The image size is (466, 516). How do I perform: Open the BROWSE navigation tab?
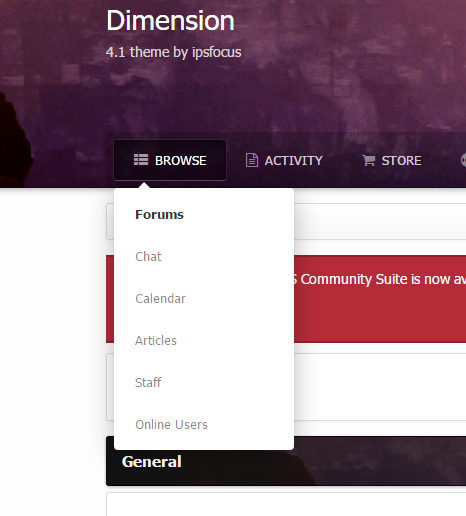(170, 160)
